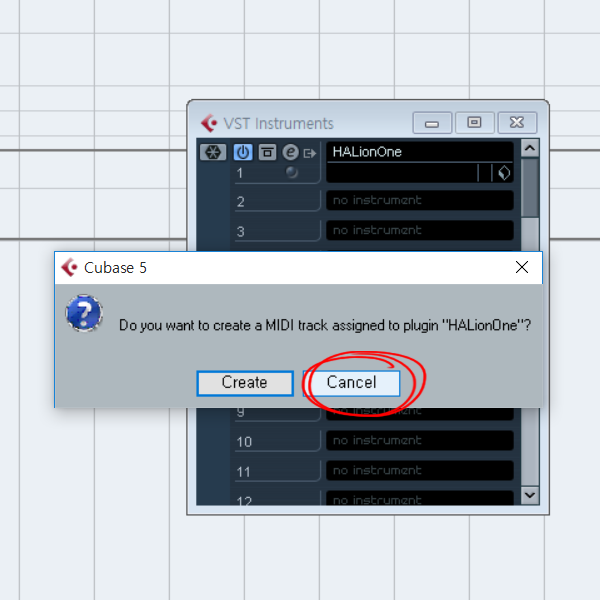The height and width of the screenshot is (600, 600).
Task: Maximize the VST Instruments window
Action: coord(474,123)
